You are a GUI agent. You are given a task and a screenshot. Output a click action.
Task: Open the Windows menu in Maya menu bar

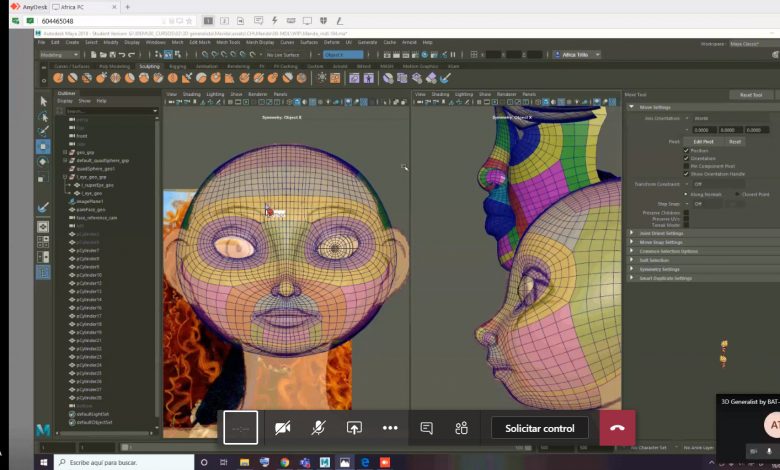(155, 42)
